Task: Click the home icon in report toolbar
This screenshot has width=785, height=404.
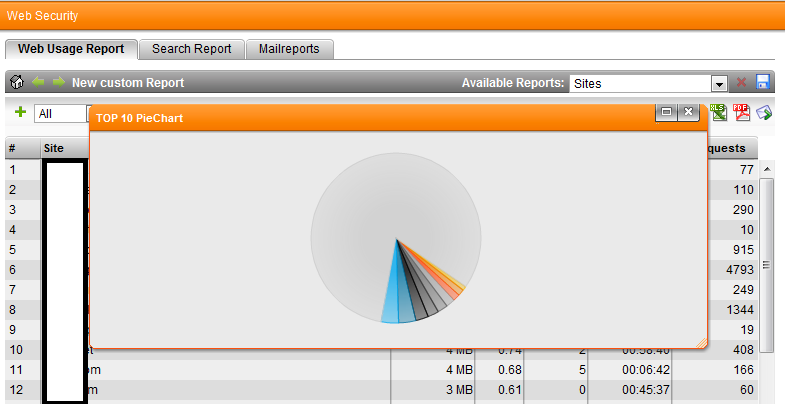Action: click(x=17, y=82)
